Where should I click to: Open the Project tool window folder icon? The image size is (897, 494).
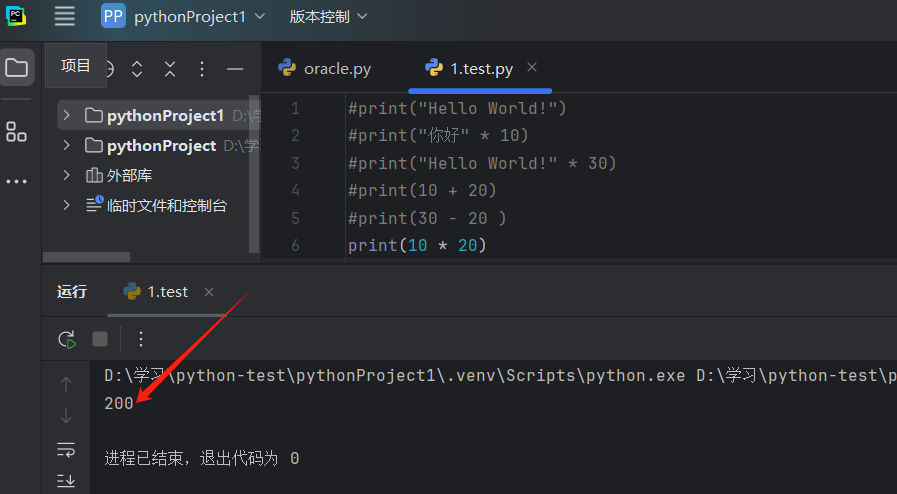pos(16,68)
